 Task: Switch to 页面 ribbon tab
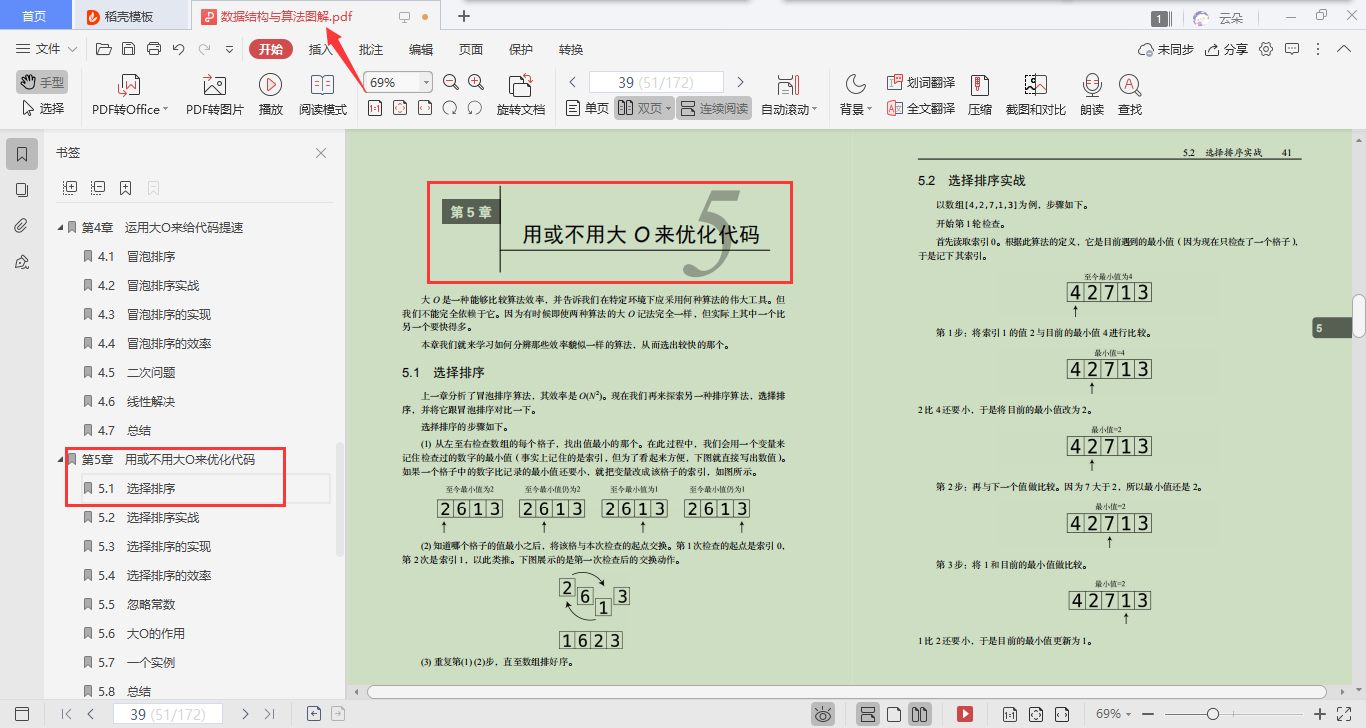(x=471, y=49)
